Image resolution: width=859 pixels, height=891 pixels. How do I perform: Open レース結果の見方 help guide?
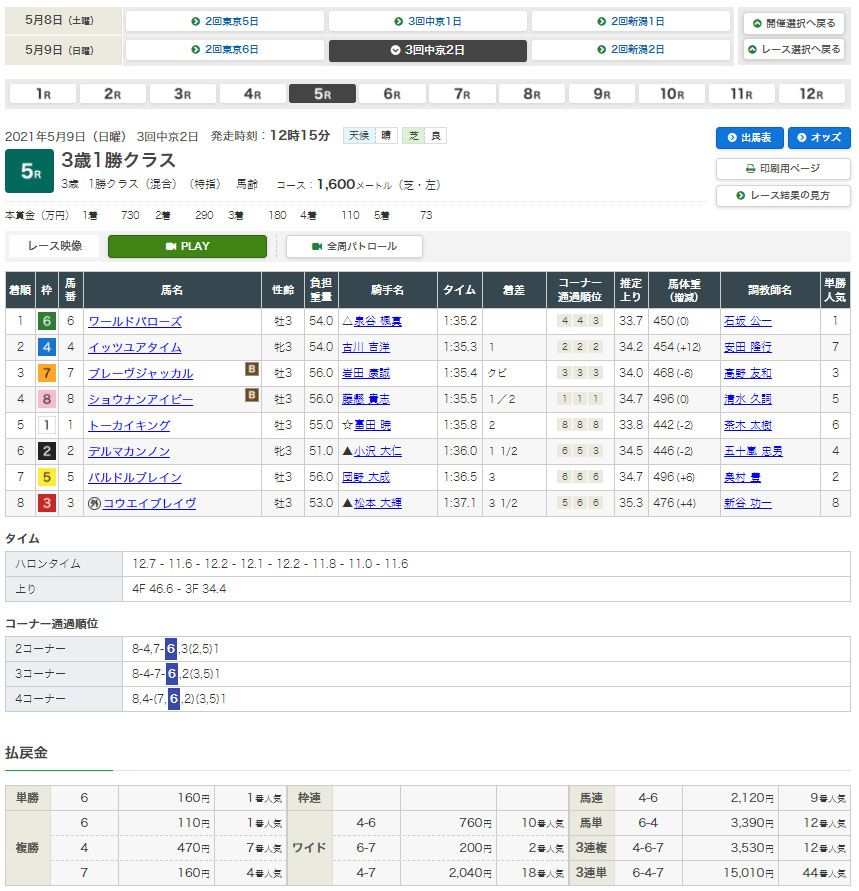click(783, 195)
